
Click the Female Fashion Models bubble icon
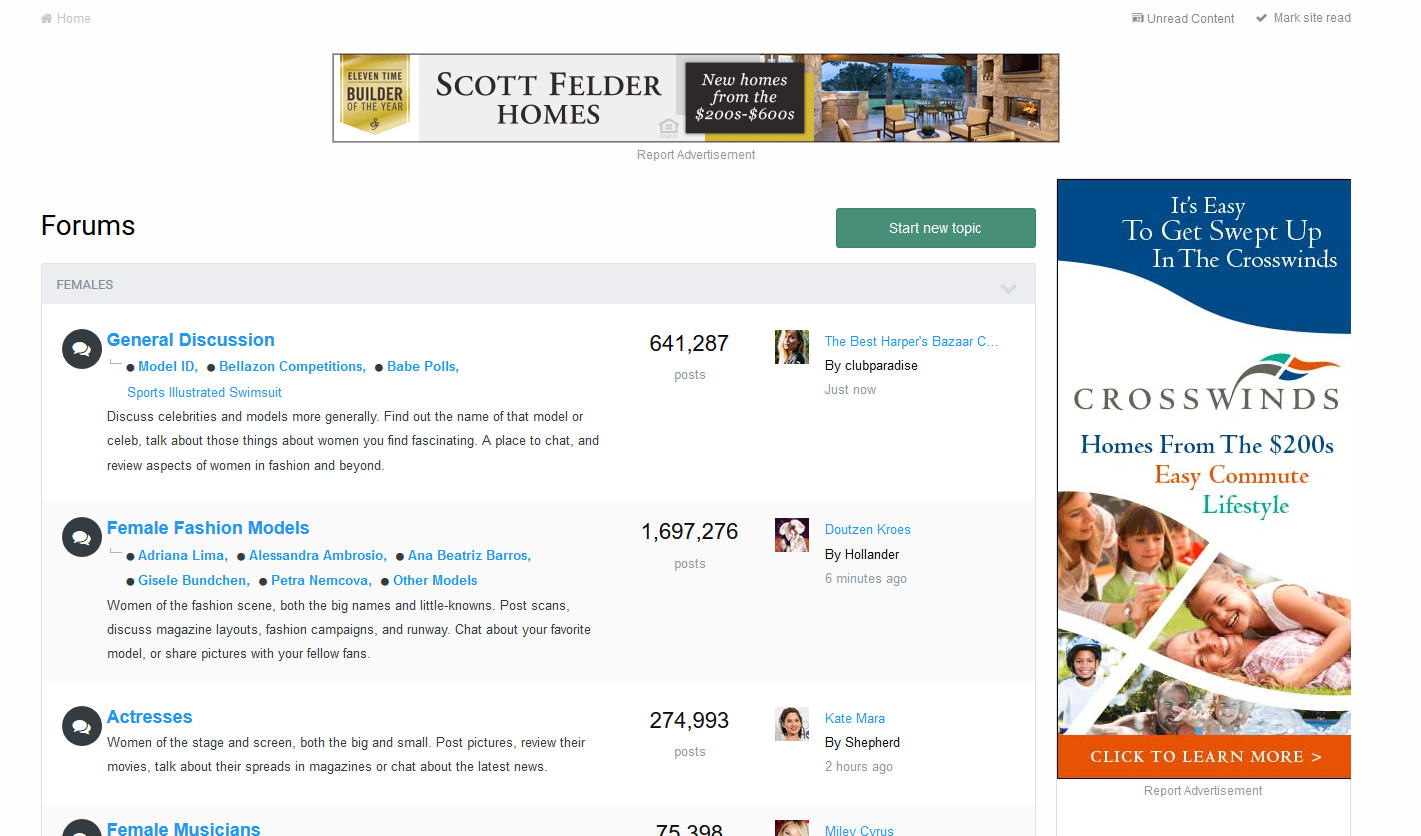click(82, 537)
